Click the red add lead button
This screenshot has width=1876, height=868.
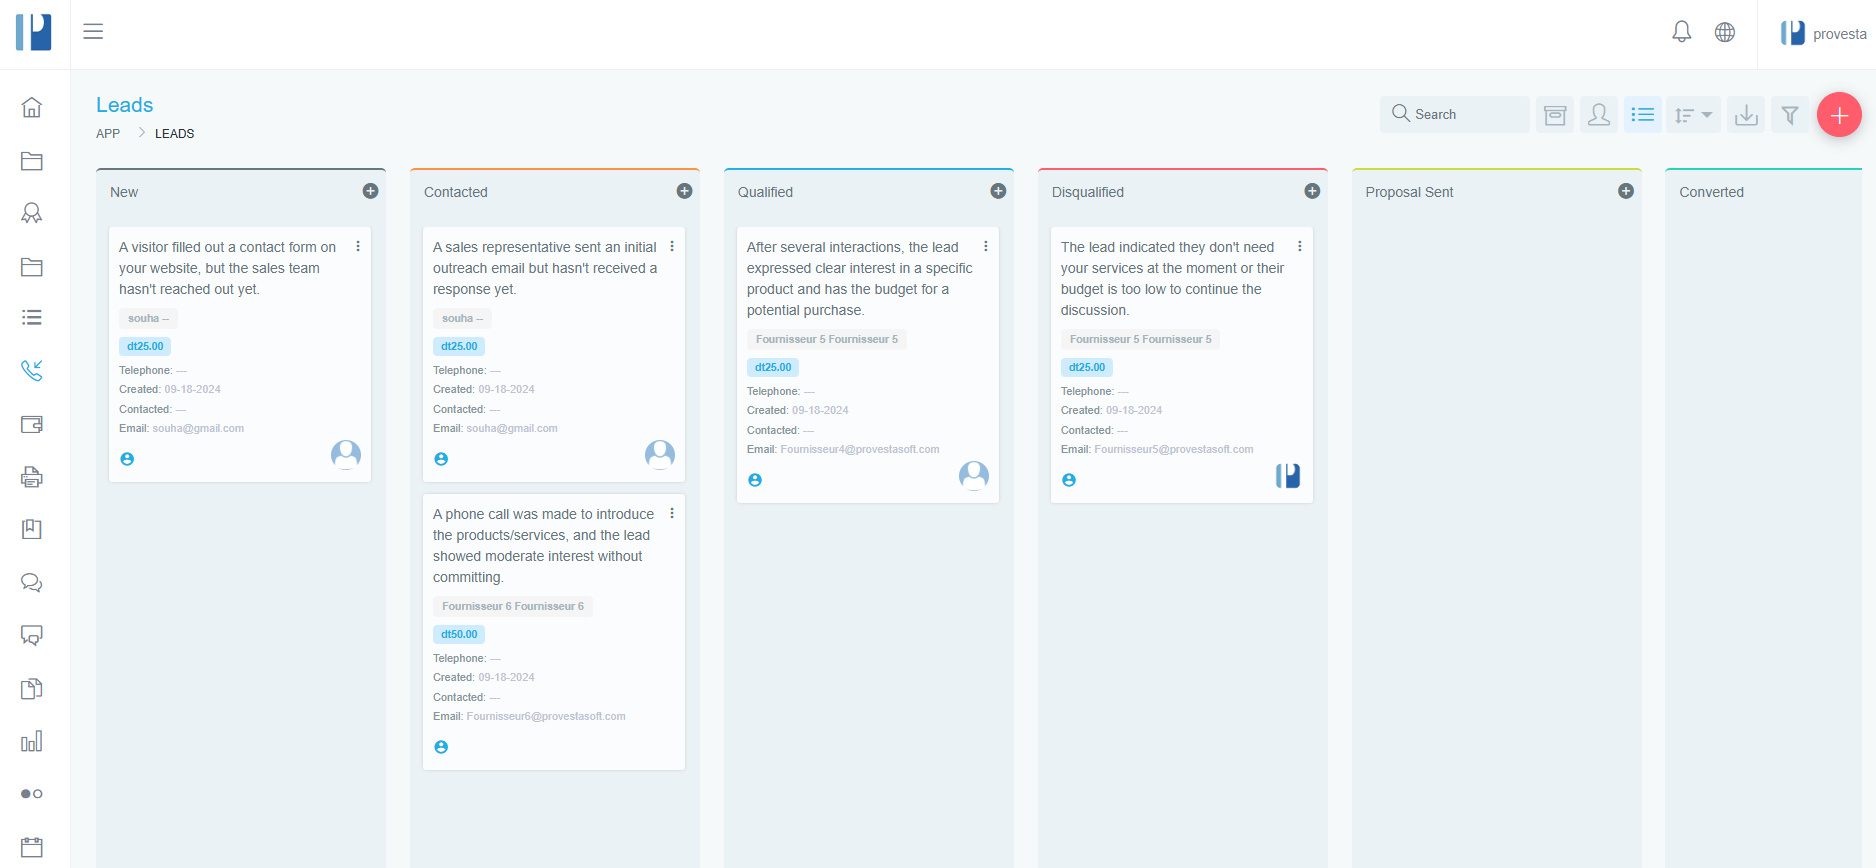point(1839,115)
